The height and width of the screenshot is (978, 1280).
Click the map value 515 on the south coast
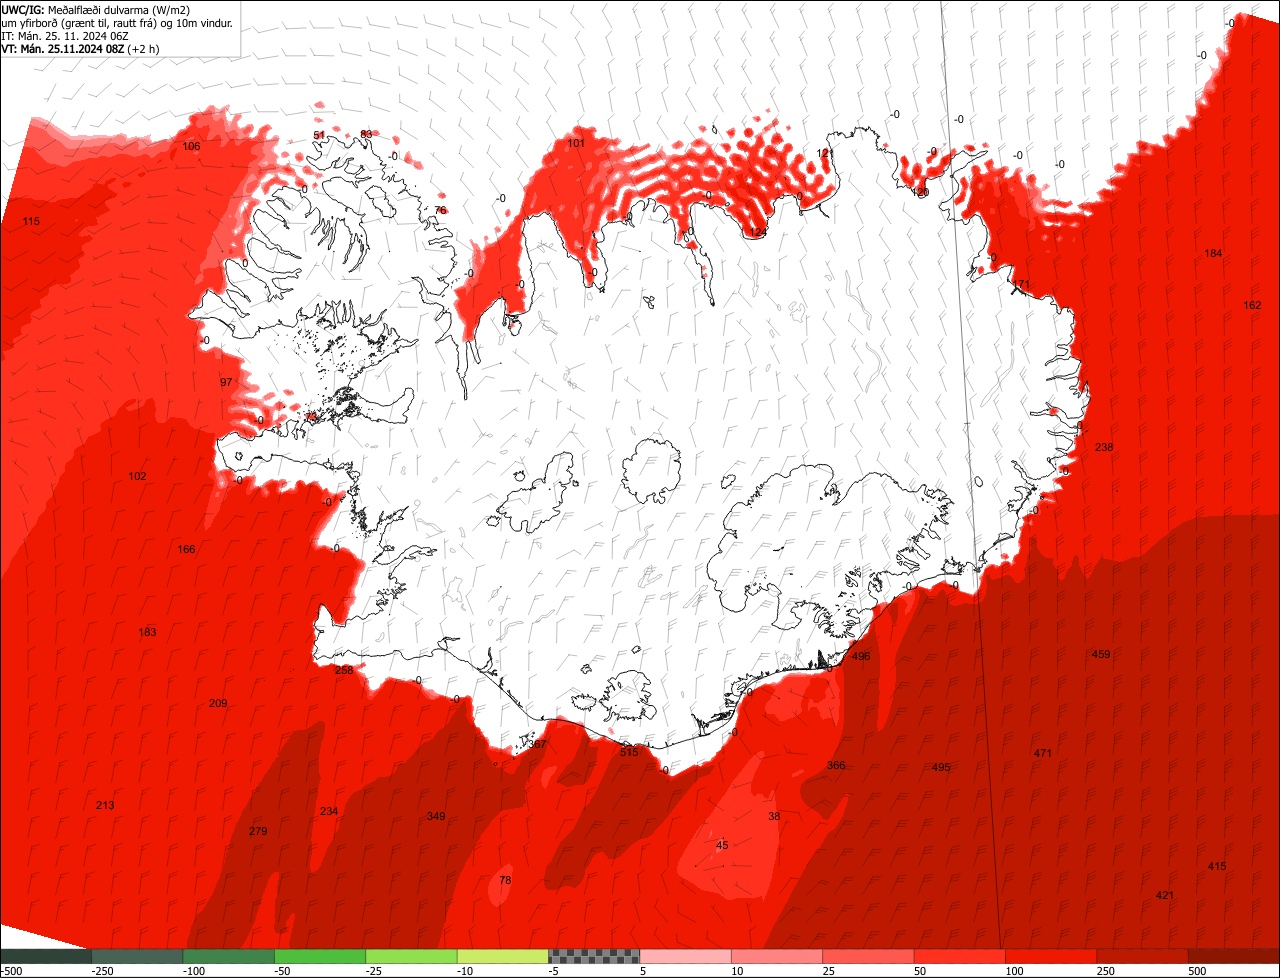coord(629,752)
